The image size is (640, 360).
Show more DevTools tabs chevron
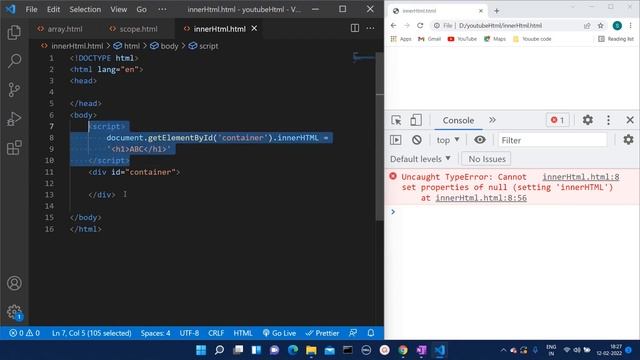(492, 120)
